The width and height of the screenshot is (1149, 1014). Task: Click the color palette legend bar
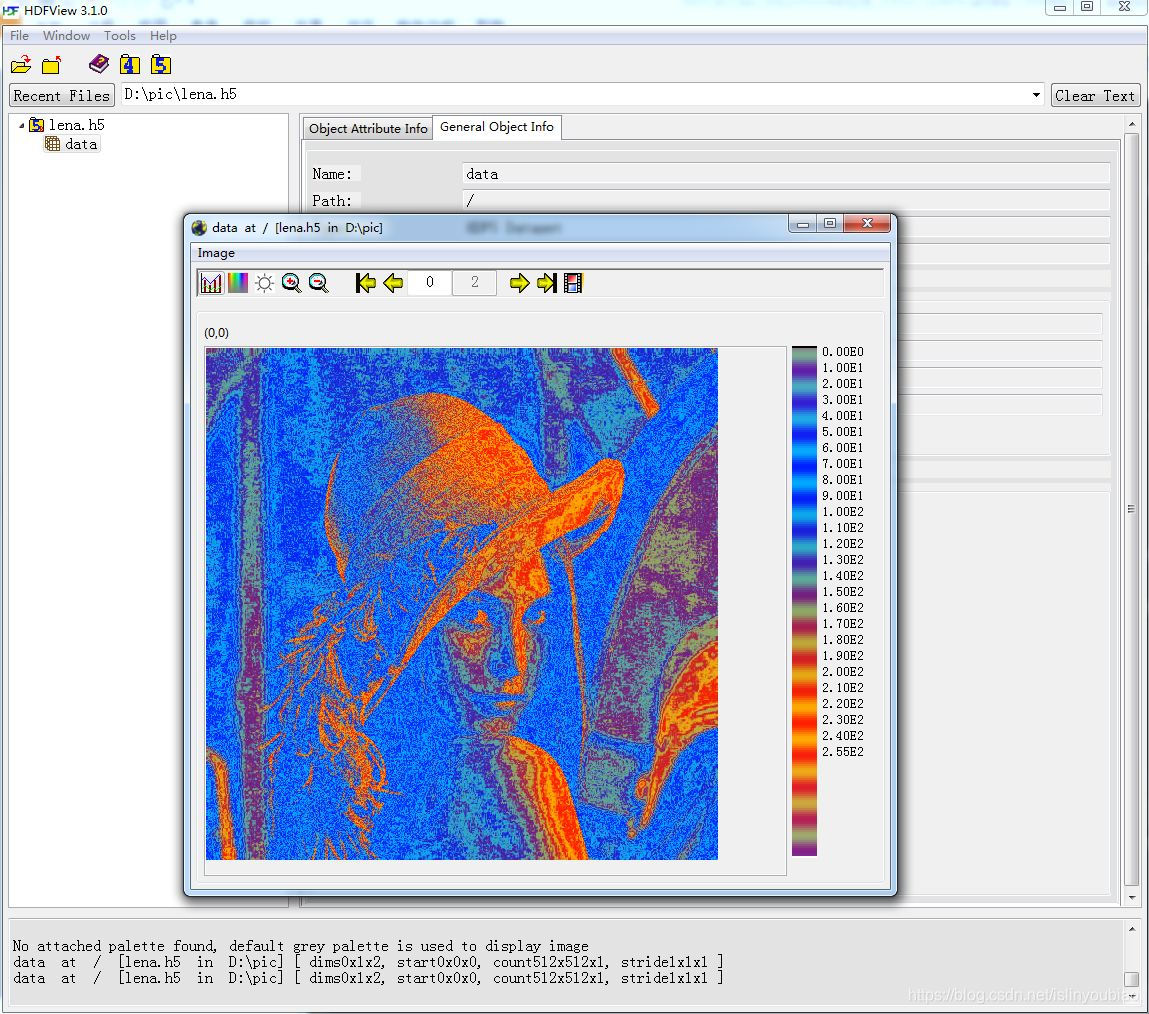point(804,601)
